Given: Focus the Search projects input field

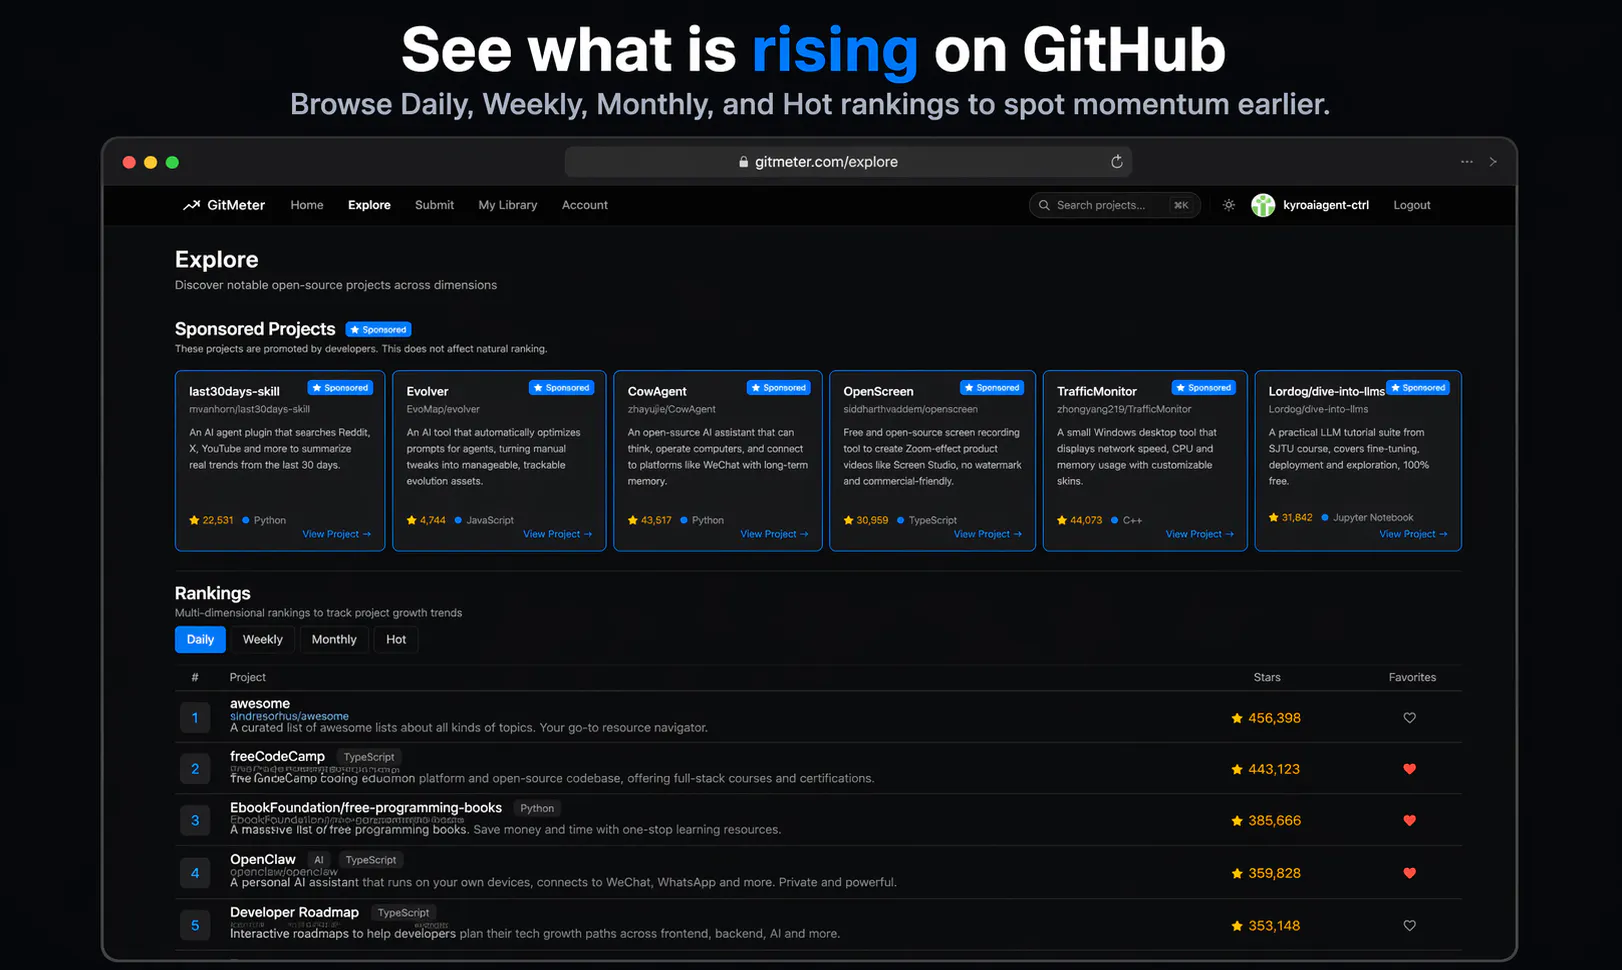Looking at the screenshot, I should click(1114, 205).
